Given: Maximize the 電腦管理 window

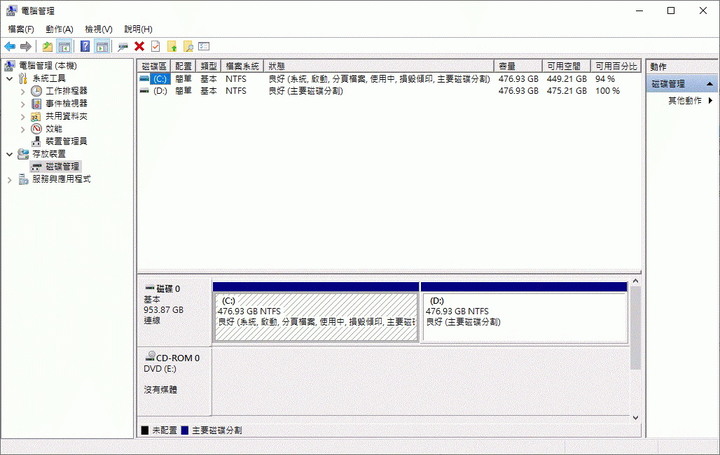Looking at the screenshot, I should pos(671,11).
